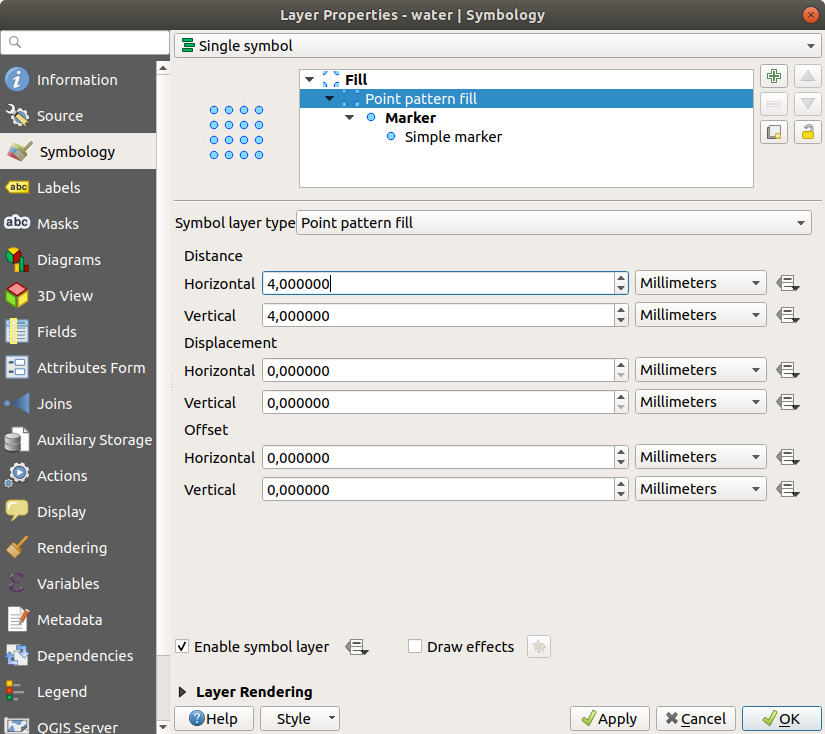Click the duplicate symbol layer icon
The image size is (825, 734).
coord(773,132)
